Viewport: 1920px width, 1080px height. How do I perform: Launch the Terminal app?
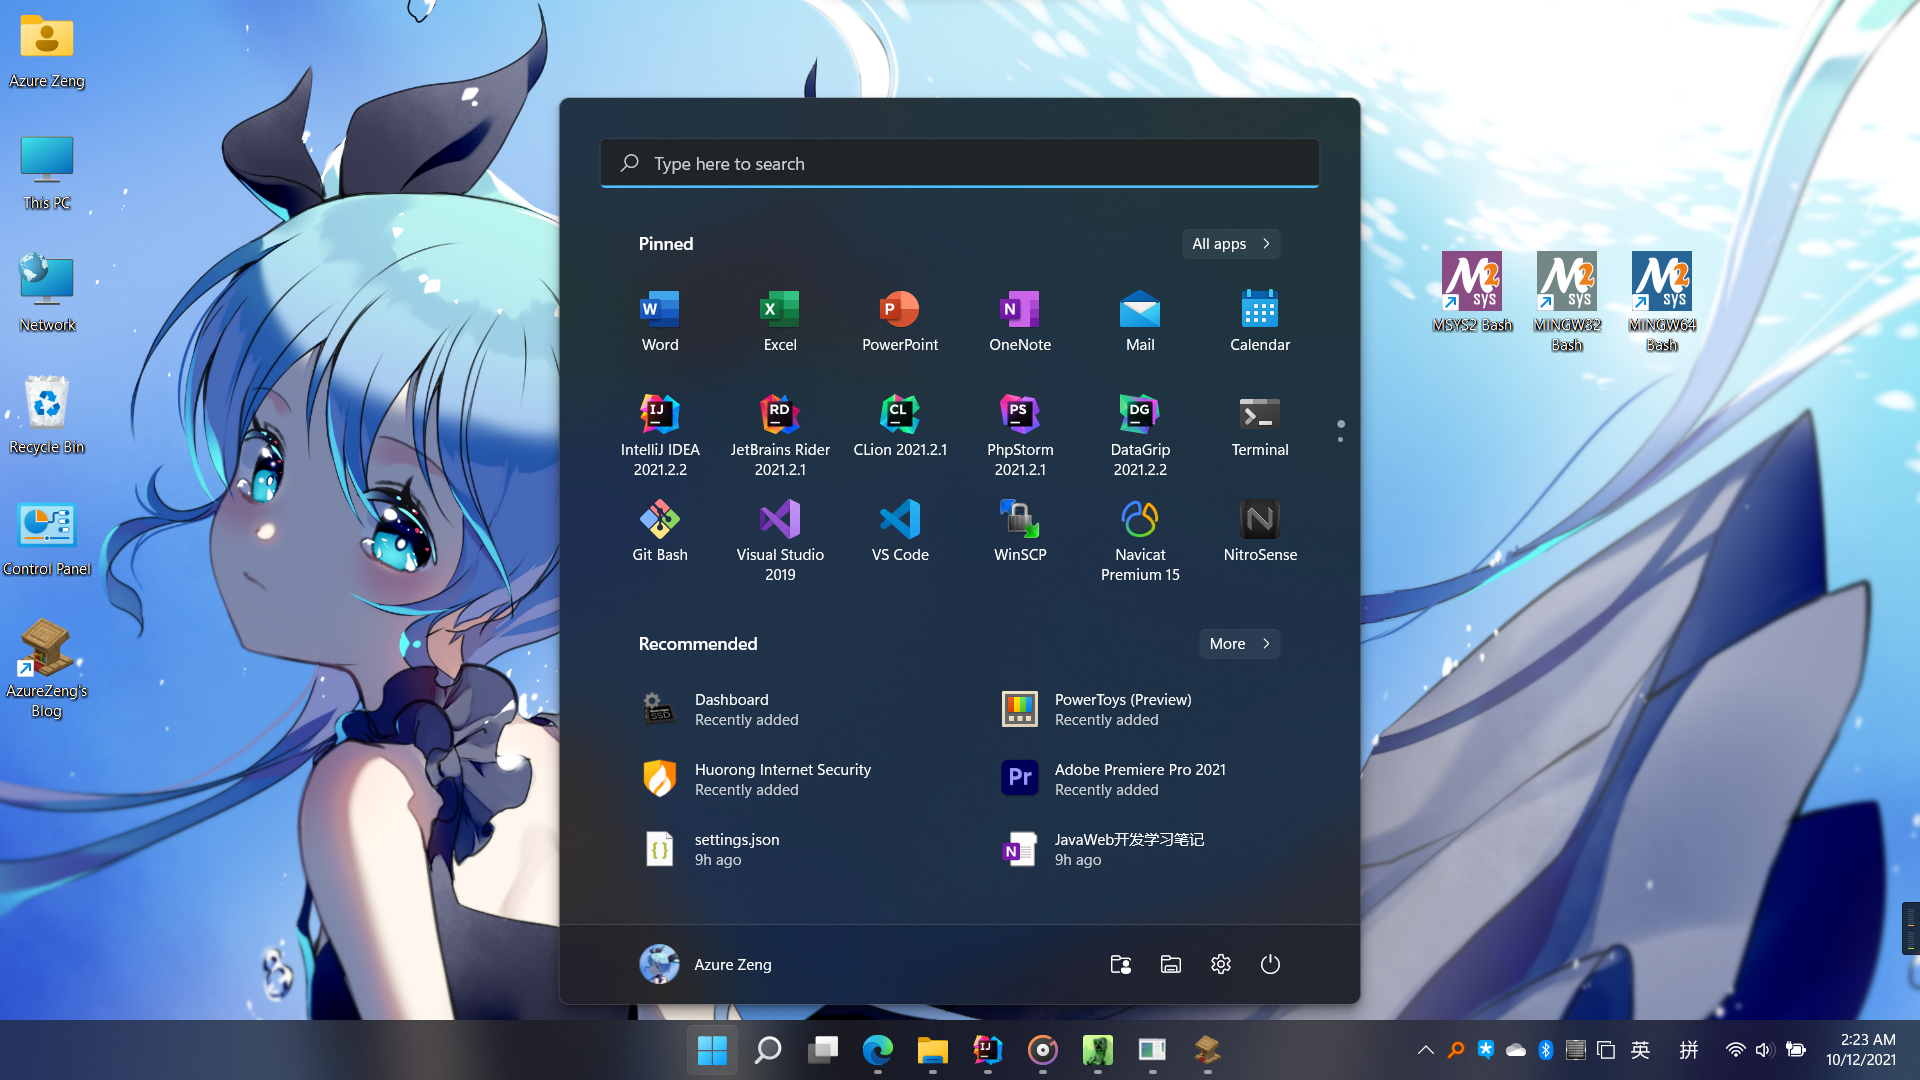[1259, 425]
